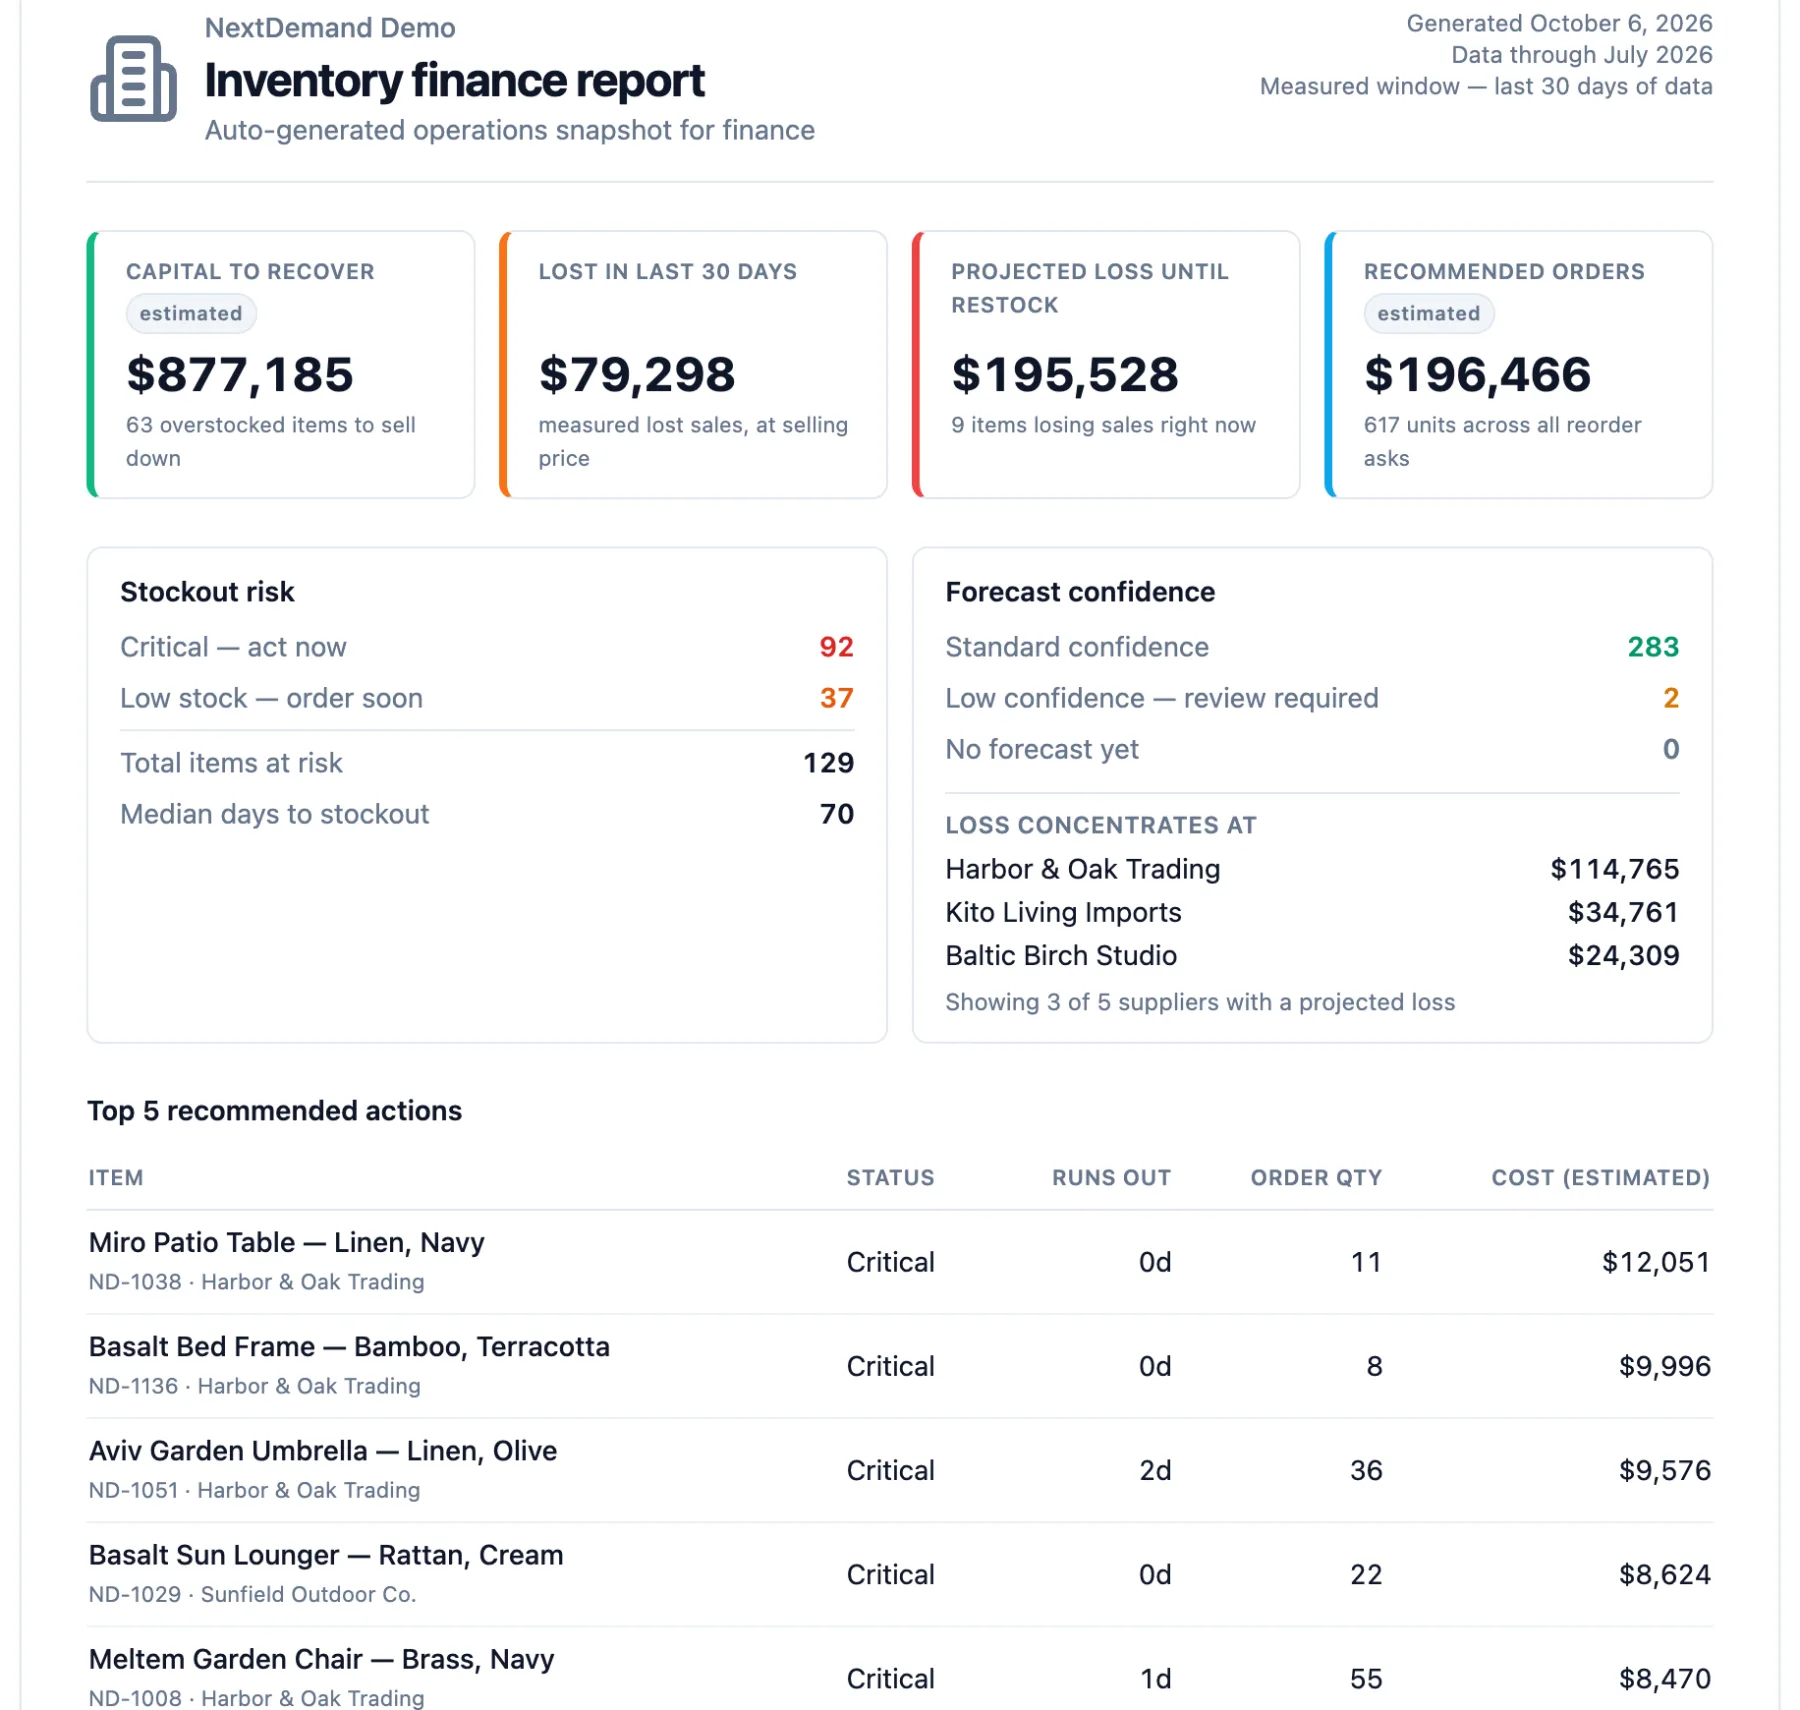Select the 'NextDemand Demo' company name
The height and width of the screenshot is (1710, 1800).
coord(330,28)
